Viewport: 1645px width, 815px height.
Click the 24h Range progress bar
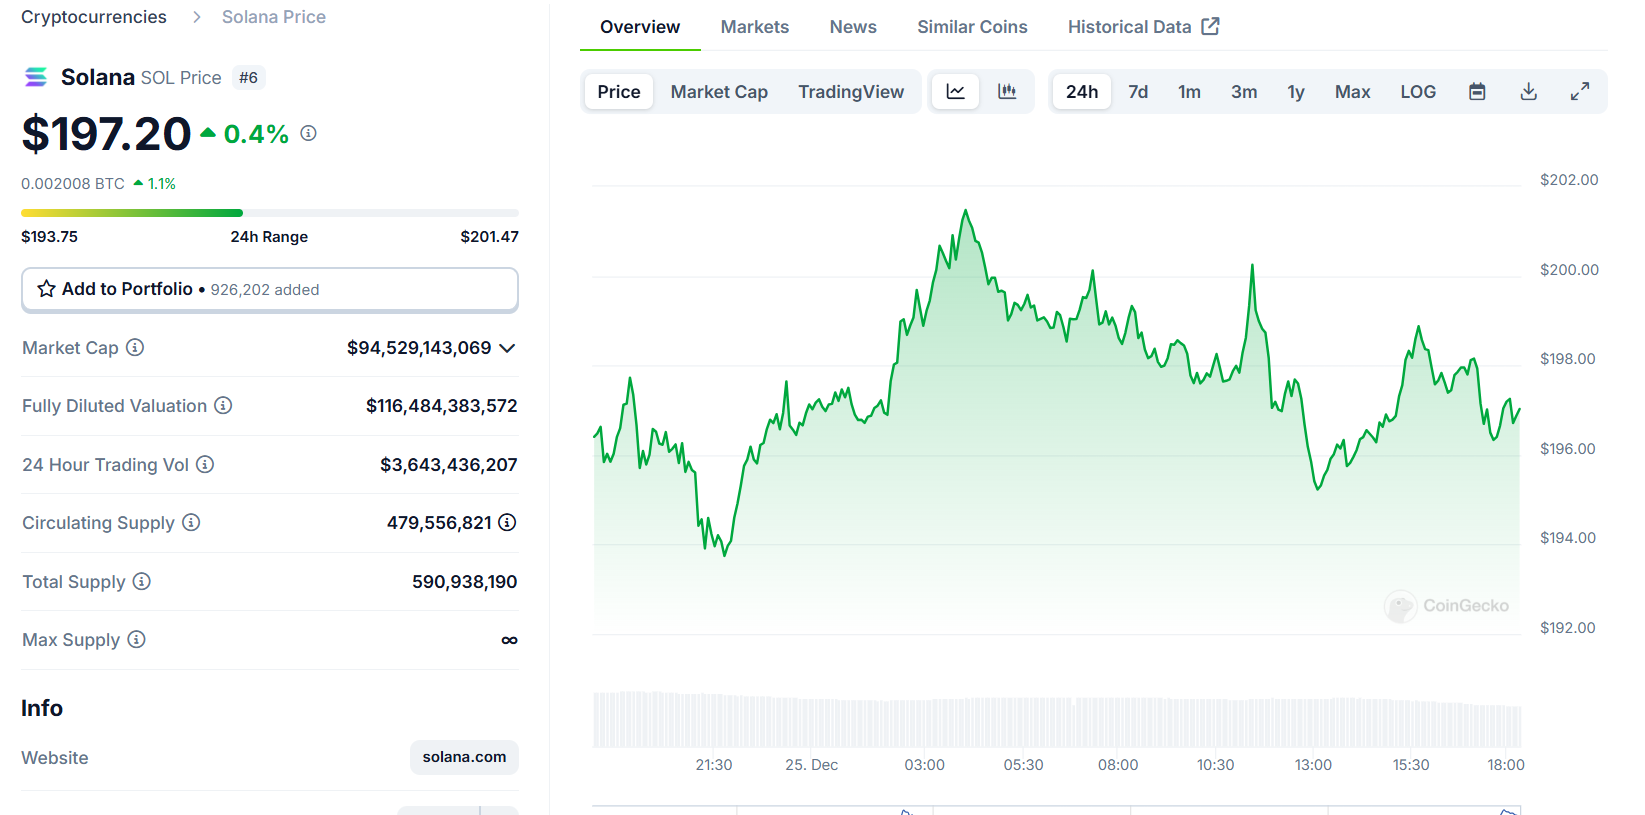tap(270, 213)
